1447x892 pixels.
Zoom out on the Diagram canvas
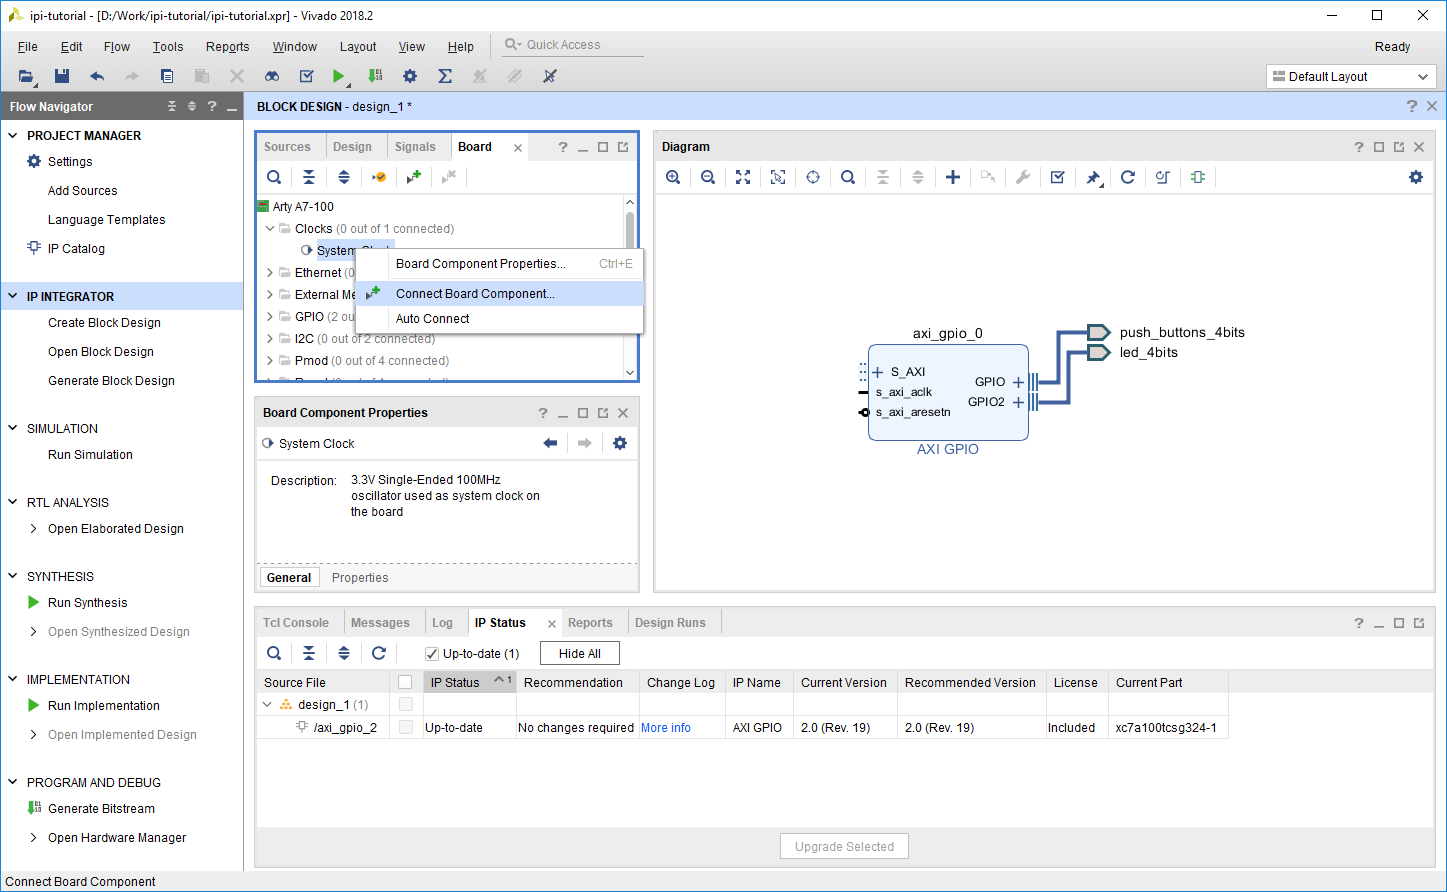pos(708,177)
